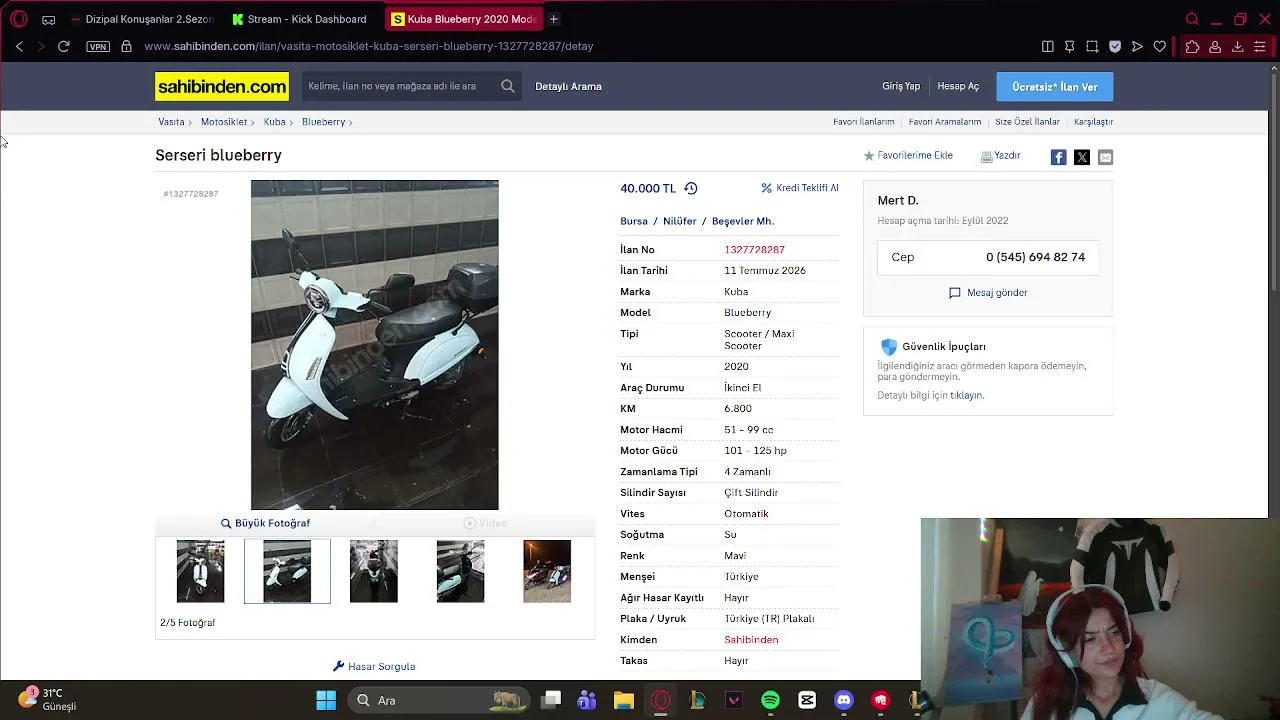The width and height of the screenshot is (1280, 720).
Task: Share the listing by email icon
Action: coord(1105,157)
